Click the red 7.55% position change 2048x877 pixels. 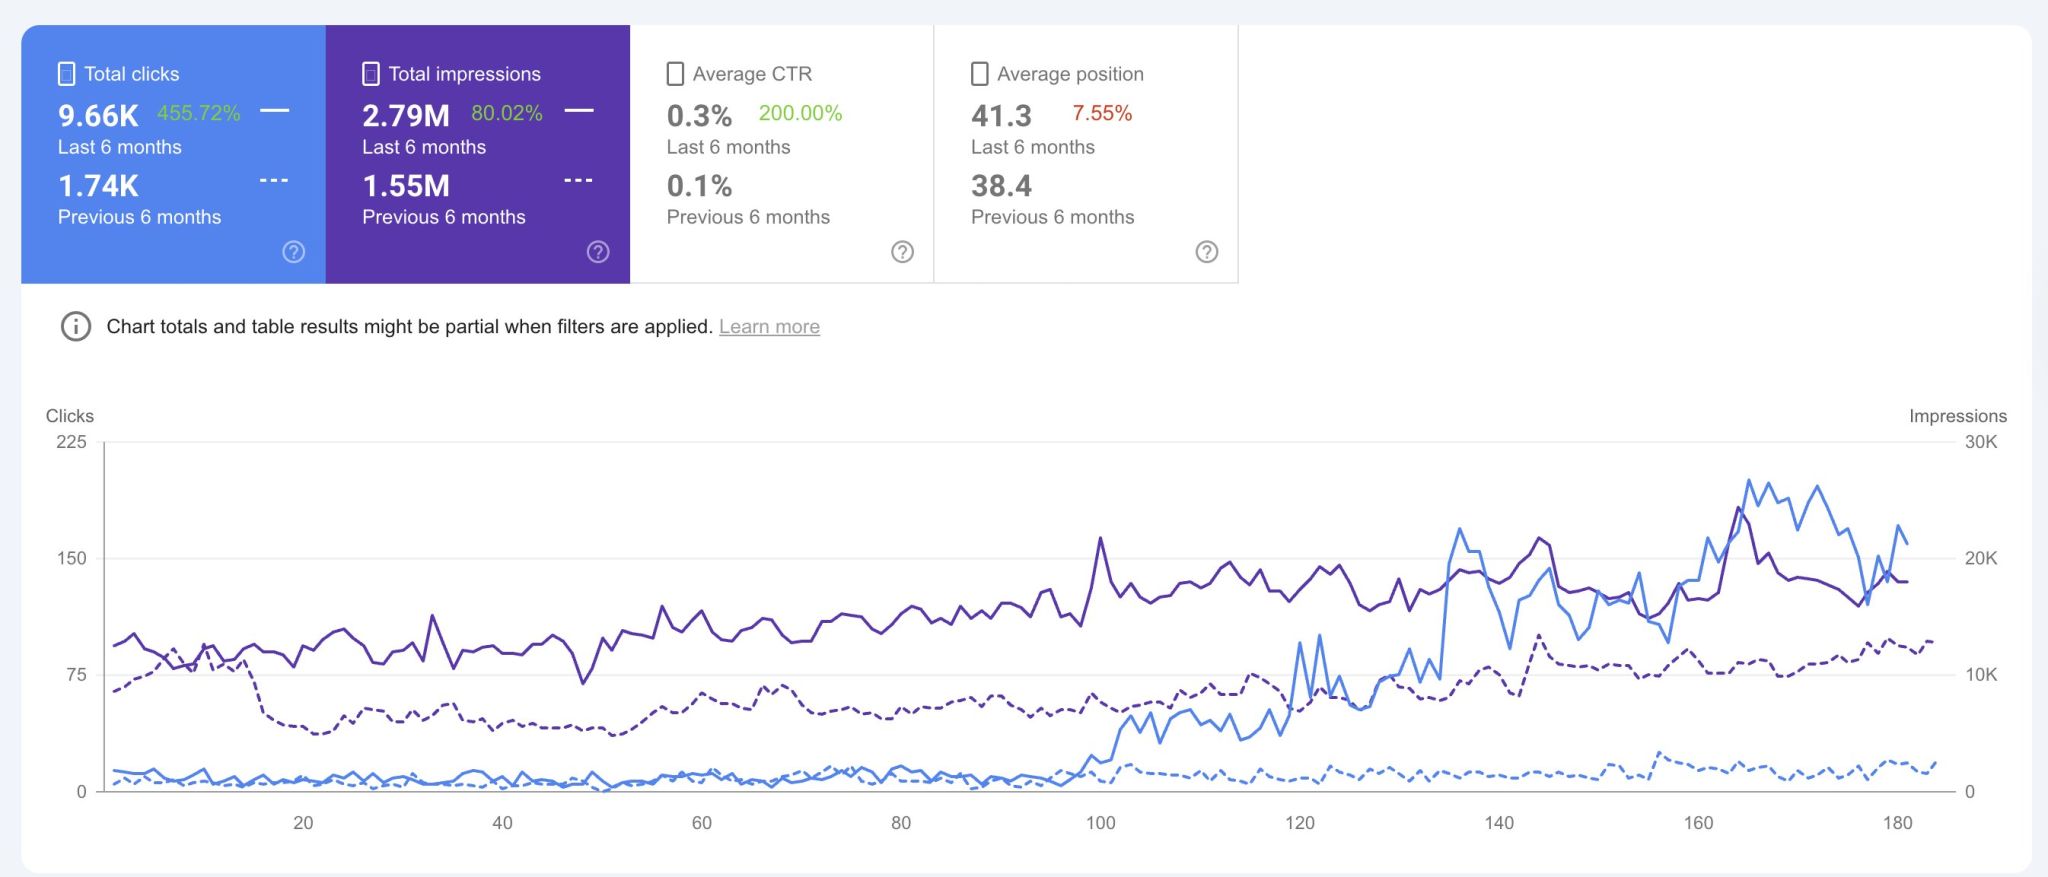pos(1102,114)
